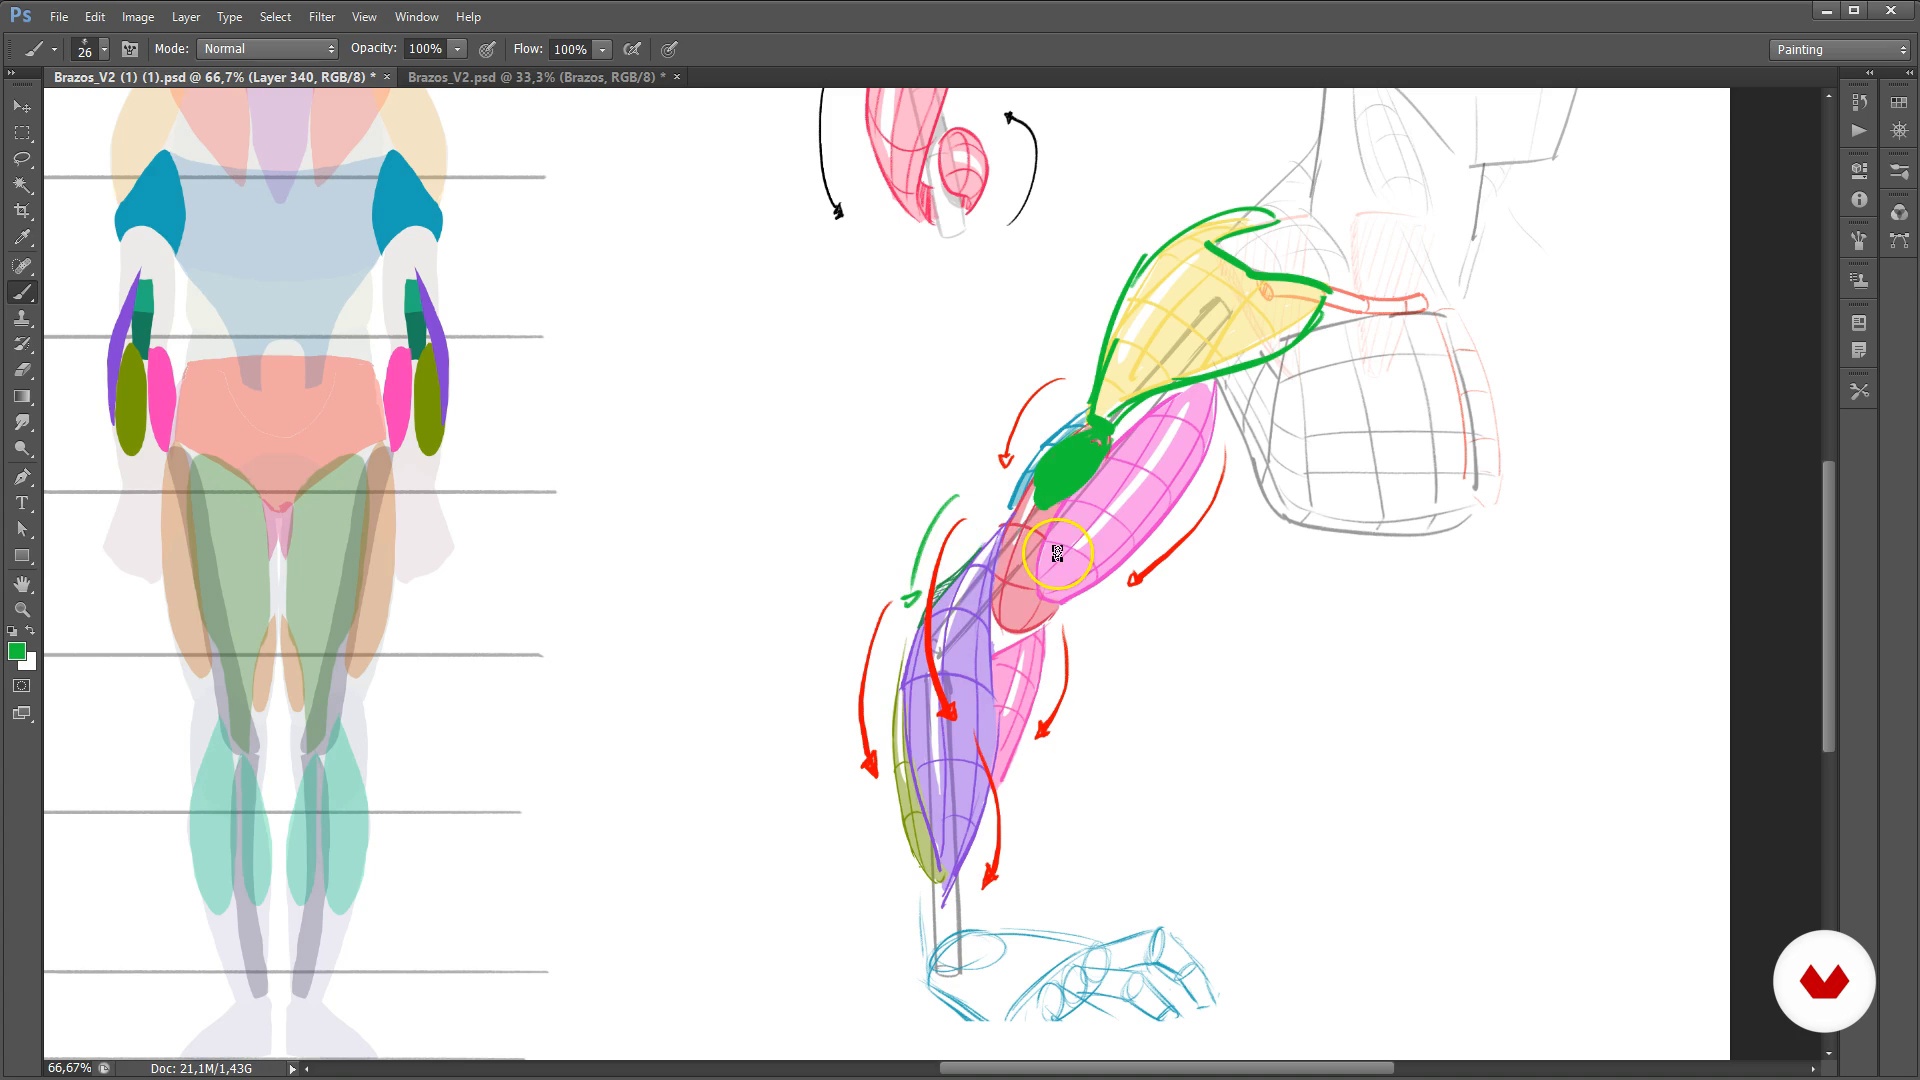Close the Brazos_V2.psd @ 33,3% tab

(x=677, y=77)
